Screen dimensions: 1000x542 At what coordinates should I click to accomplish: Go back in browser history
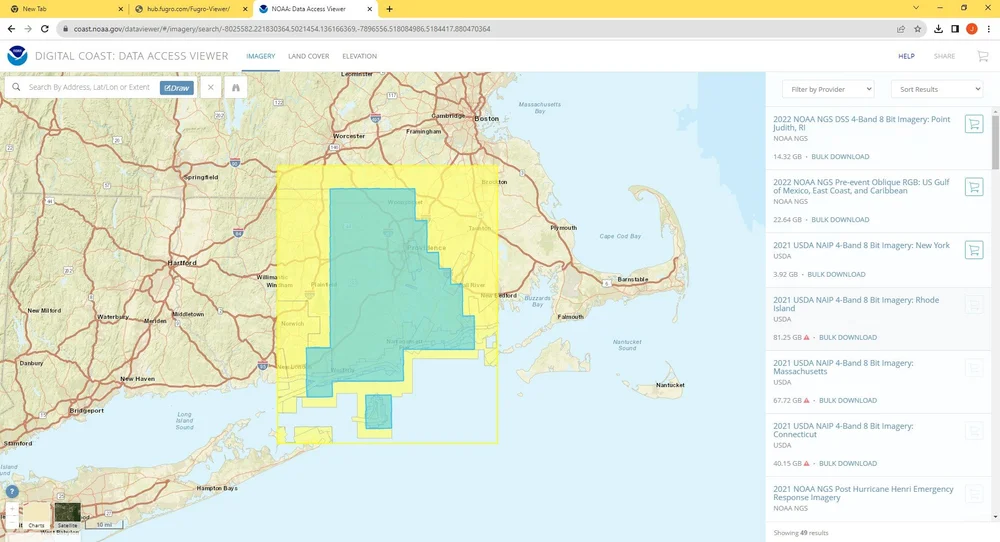pos(11,29)
